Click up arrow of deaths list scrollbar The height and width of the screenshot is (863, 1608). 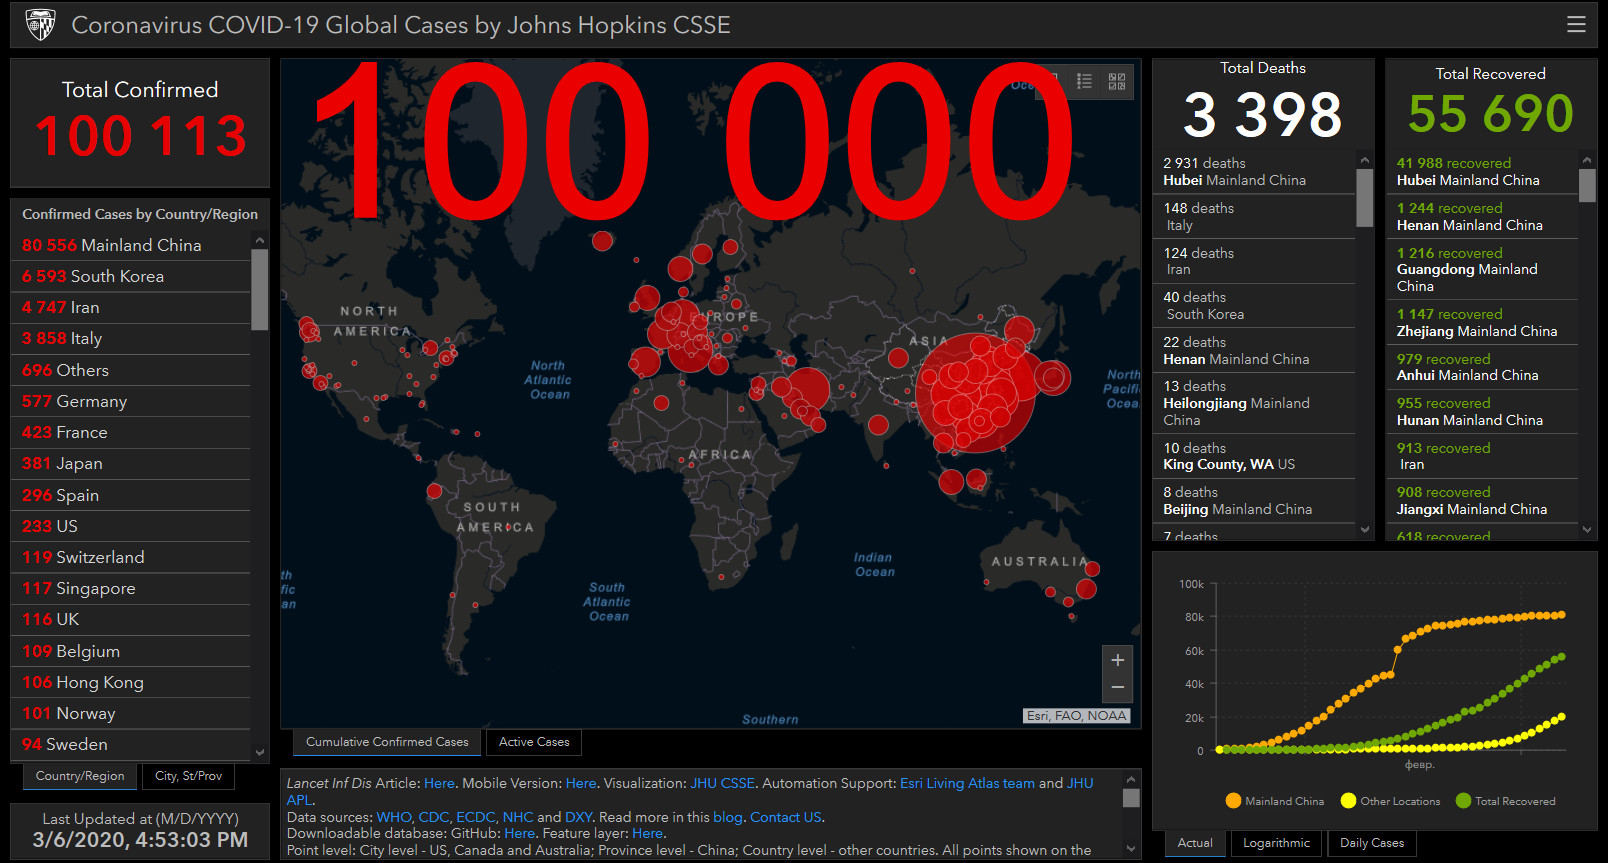coord(1365,160)
